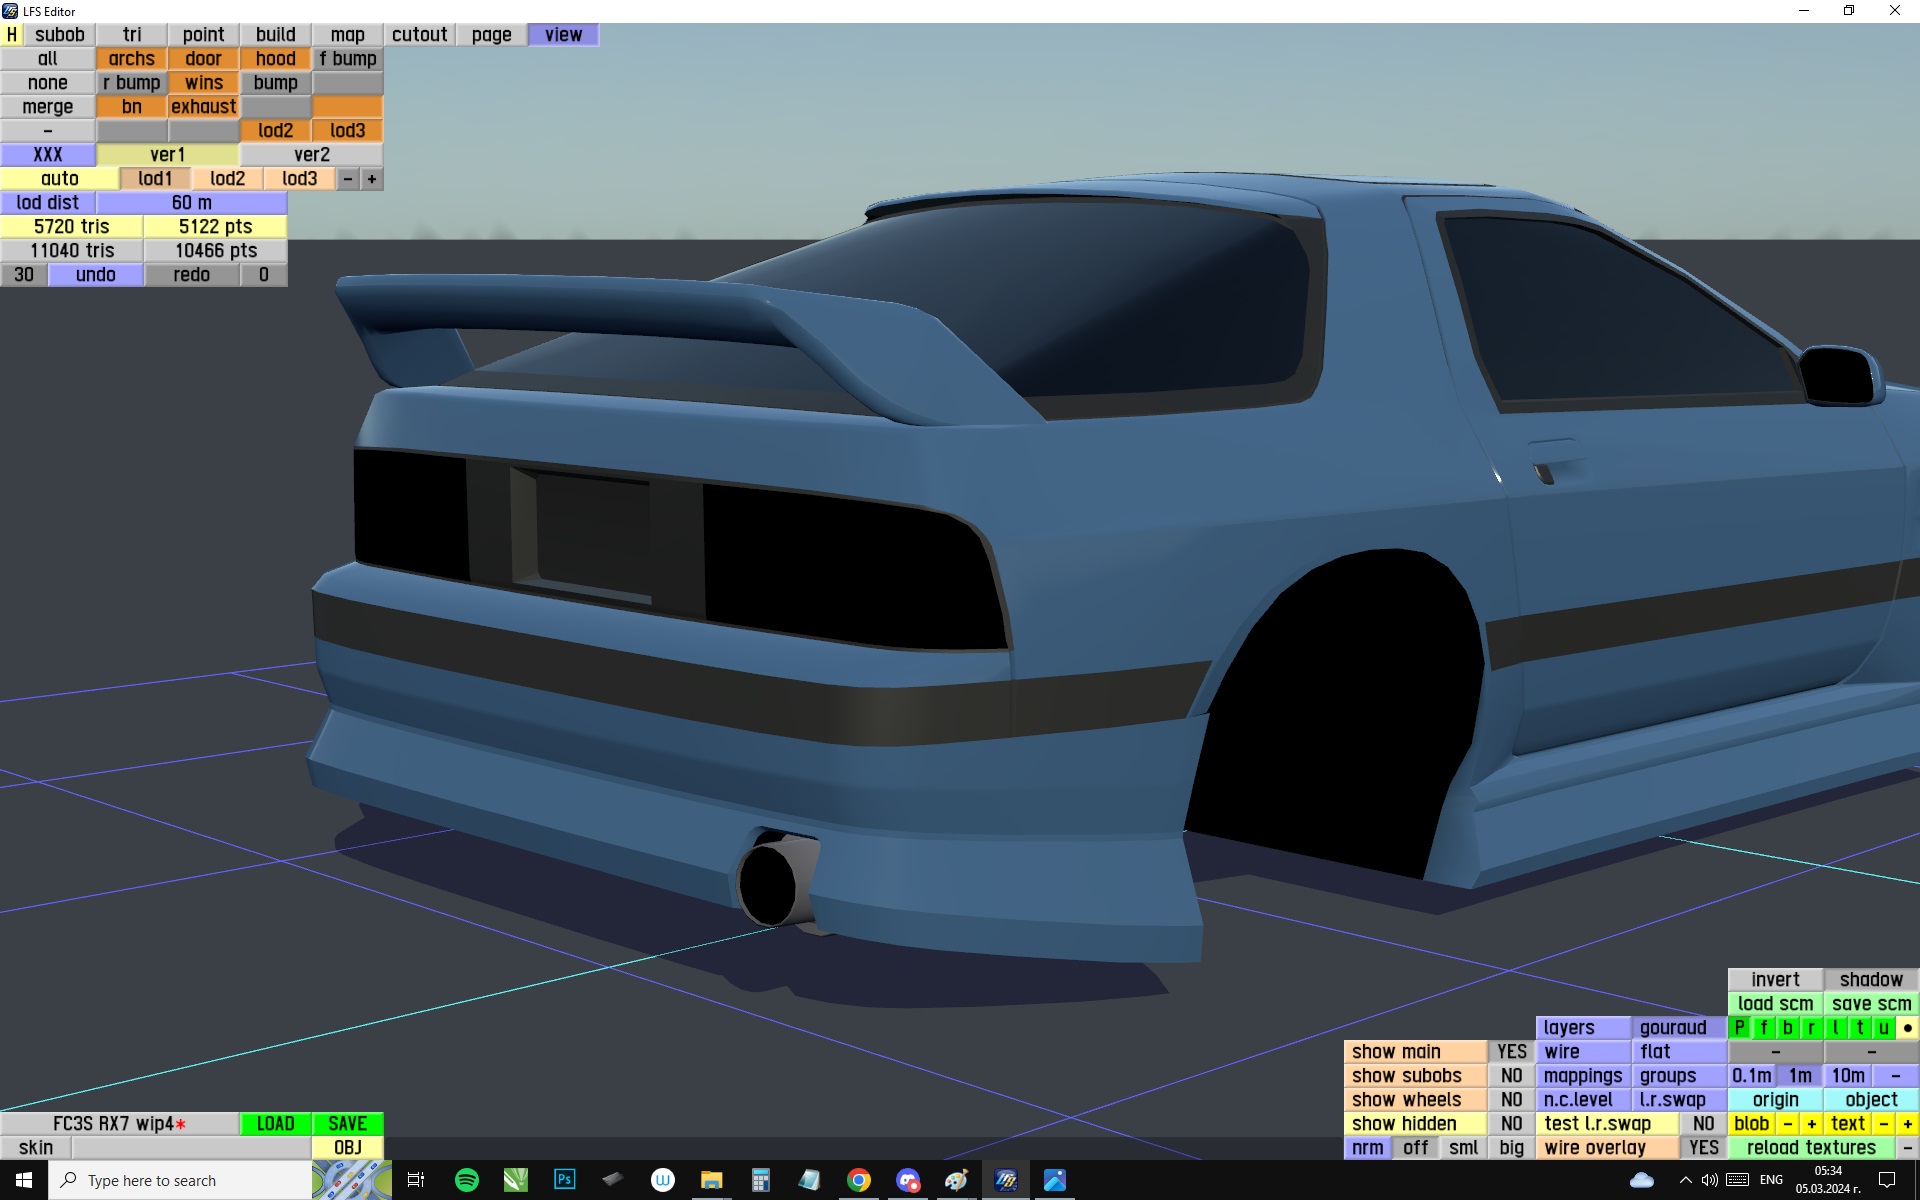This screenshot has height=1200, width=1920.
Task: Open Photoshop from the taskbar
Action: click(x=564, y=1180)
